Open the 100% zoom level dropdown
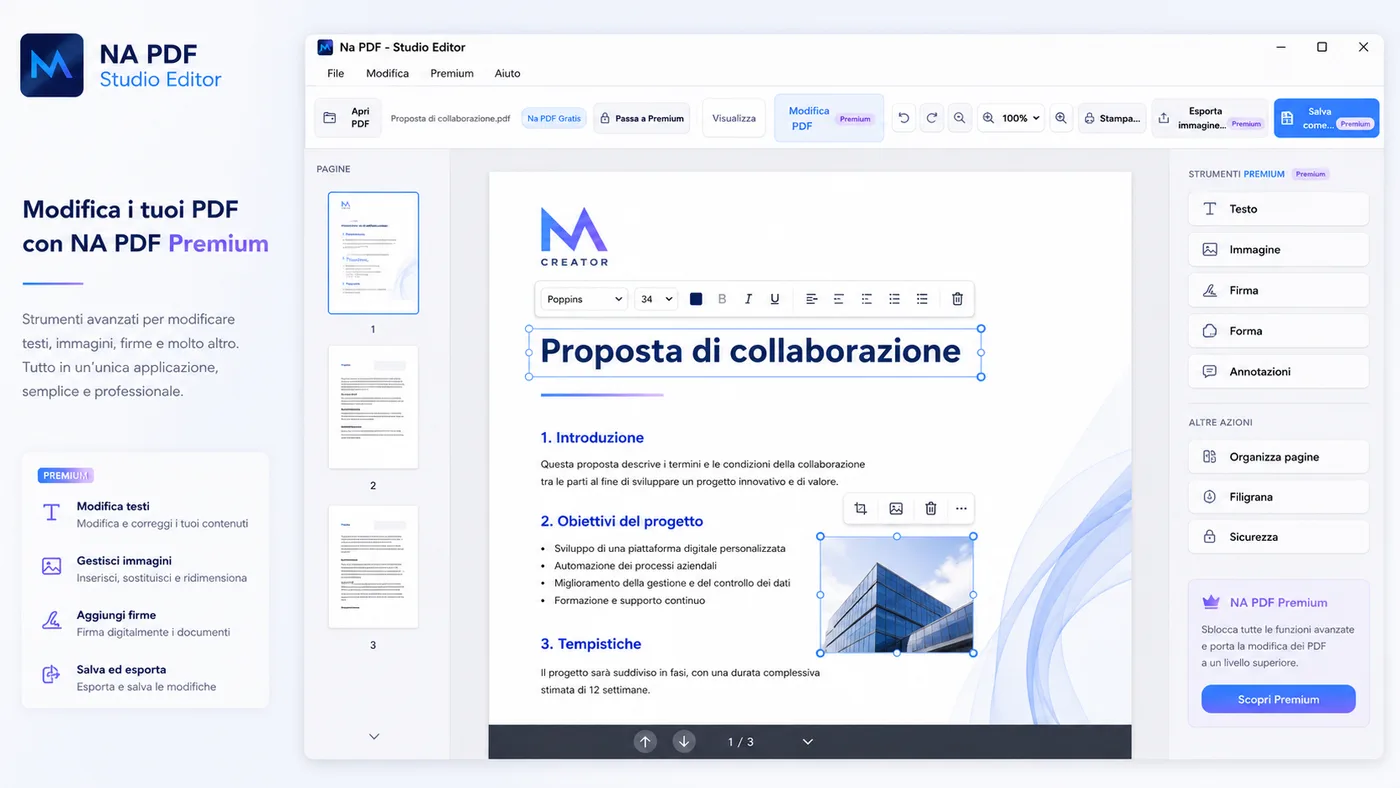The width and height of the screenshot is (1400, 788). click(1011, 118)
